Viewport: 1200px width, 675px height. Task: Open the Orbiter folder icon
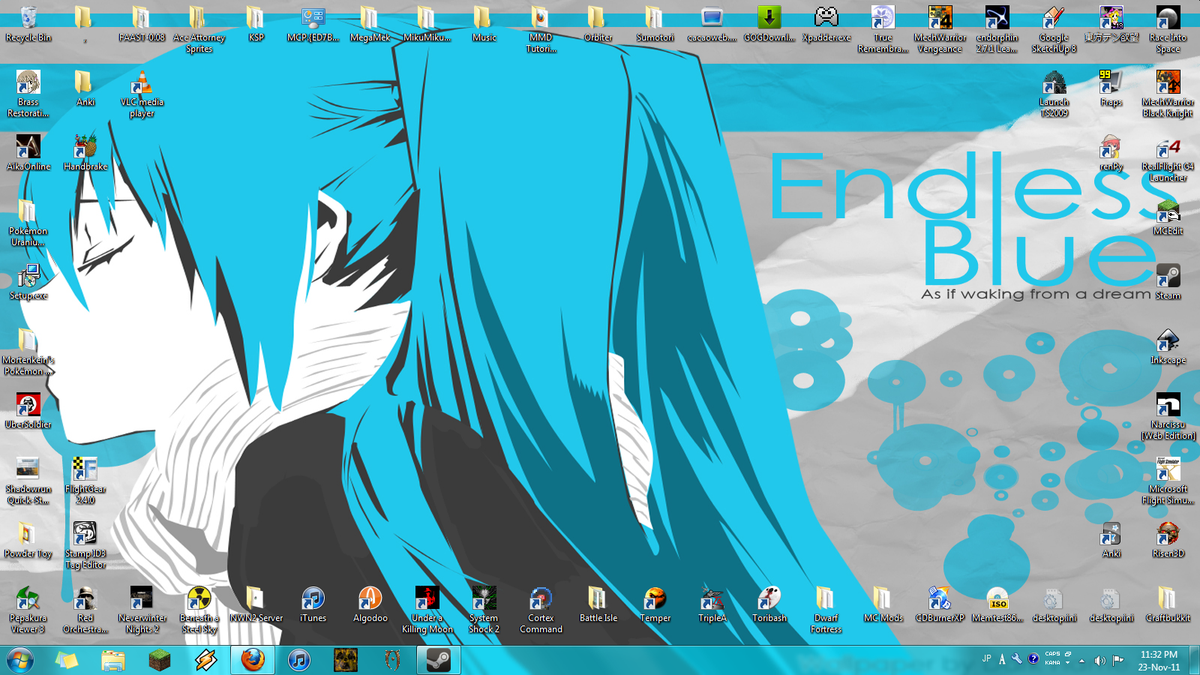[598, 25]
